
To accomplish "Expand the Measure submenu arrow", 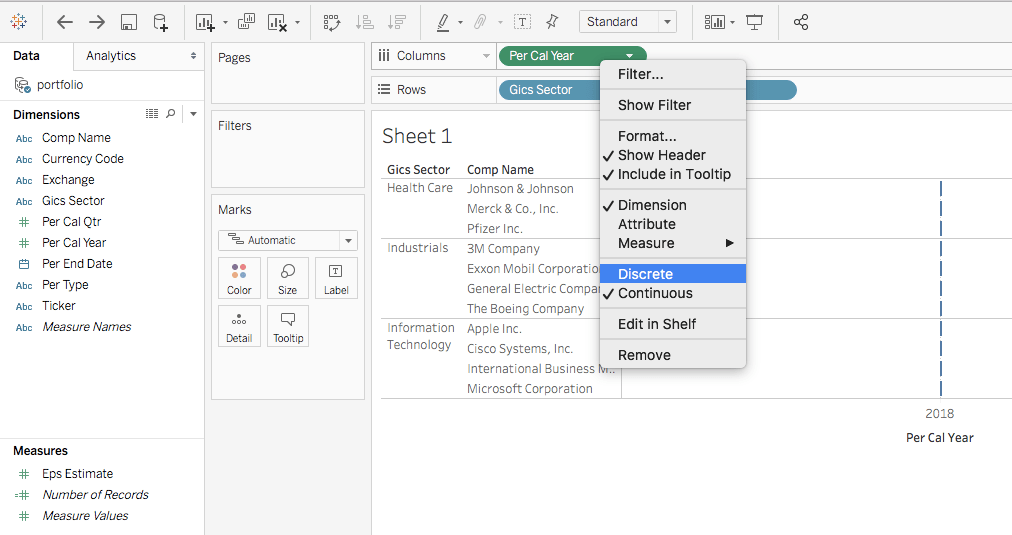I will [730, 243].
